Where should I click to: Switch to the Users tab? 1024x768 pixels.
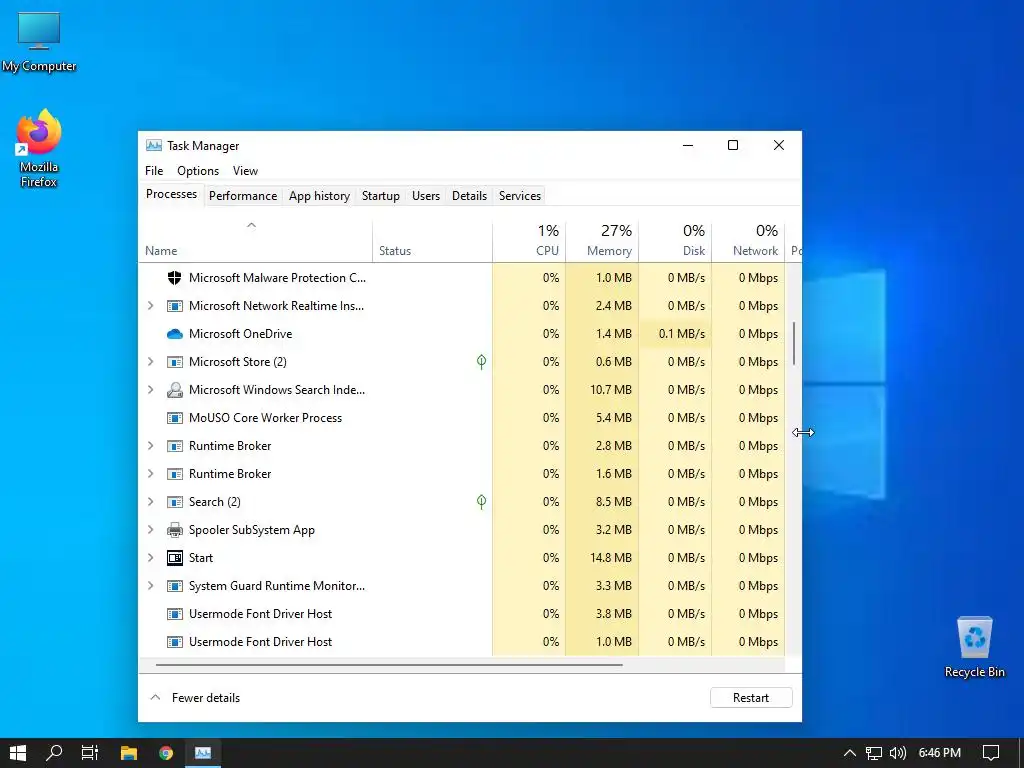[x=426, y=196]
